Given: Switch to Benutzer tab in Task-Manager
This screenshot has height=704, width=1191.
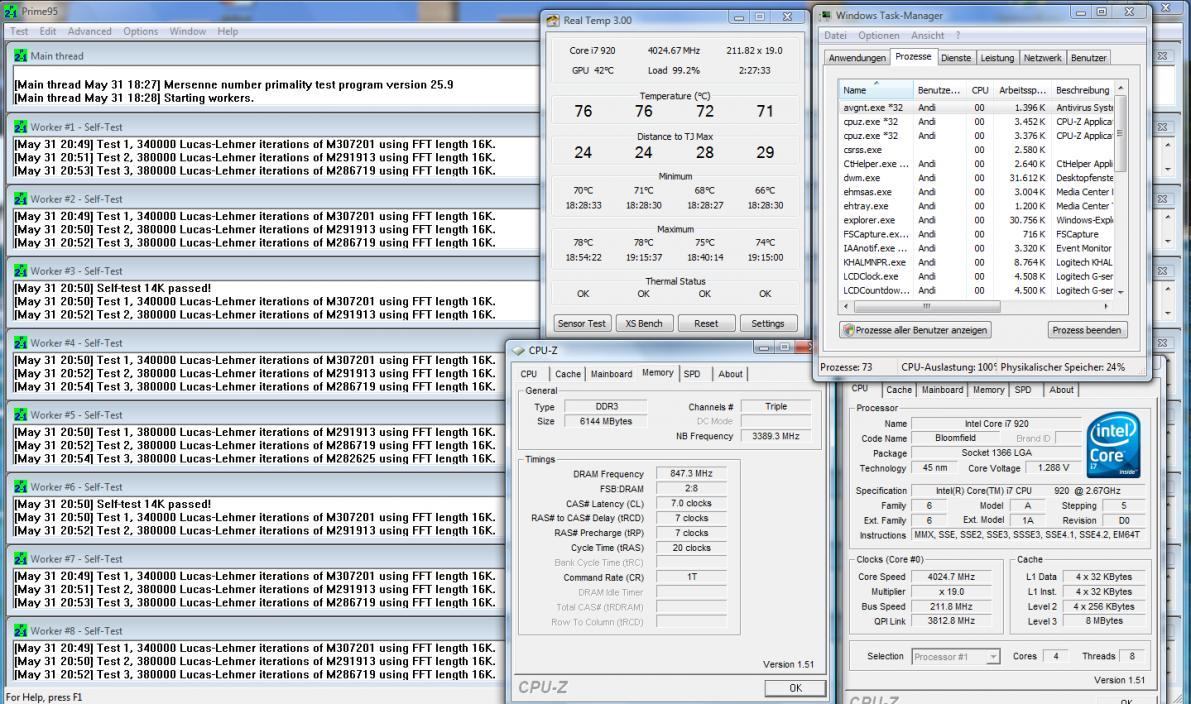Looking at the screenshot, I should pos(1088,58).
